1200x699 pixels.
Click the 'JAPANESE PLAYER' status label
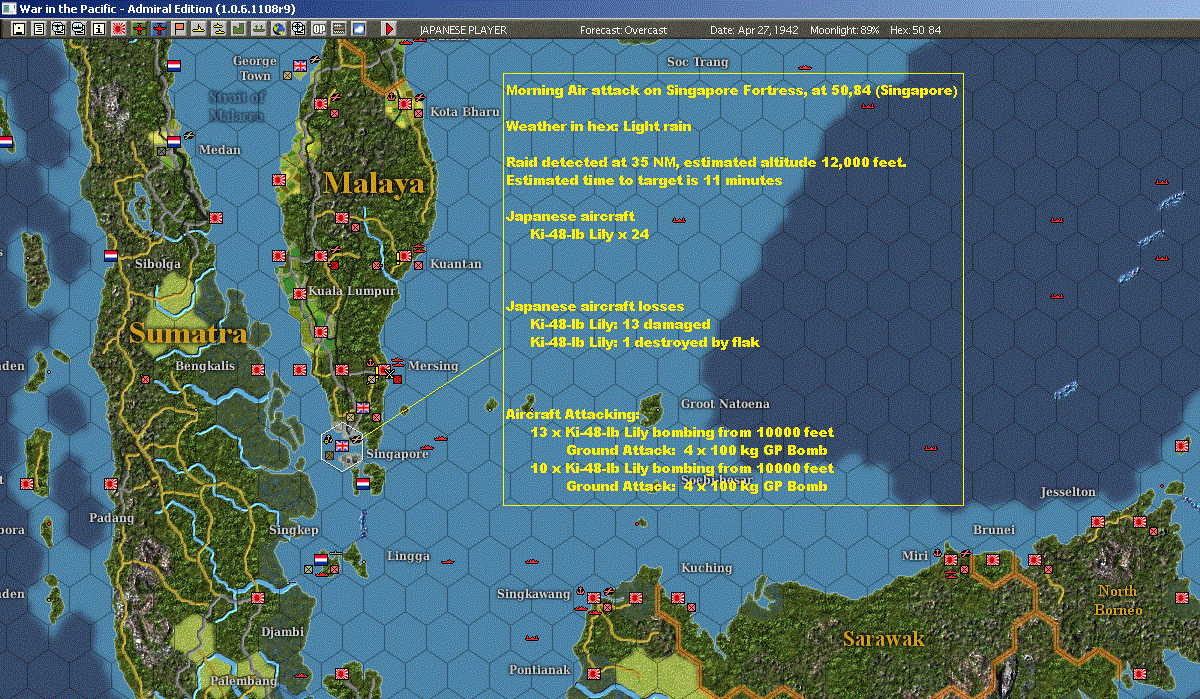[463, 30]
